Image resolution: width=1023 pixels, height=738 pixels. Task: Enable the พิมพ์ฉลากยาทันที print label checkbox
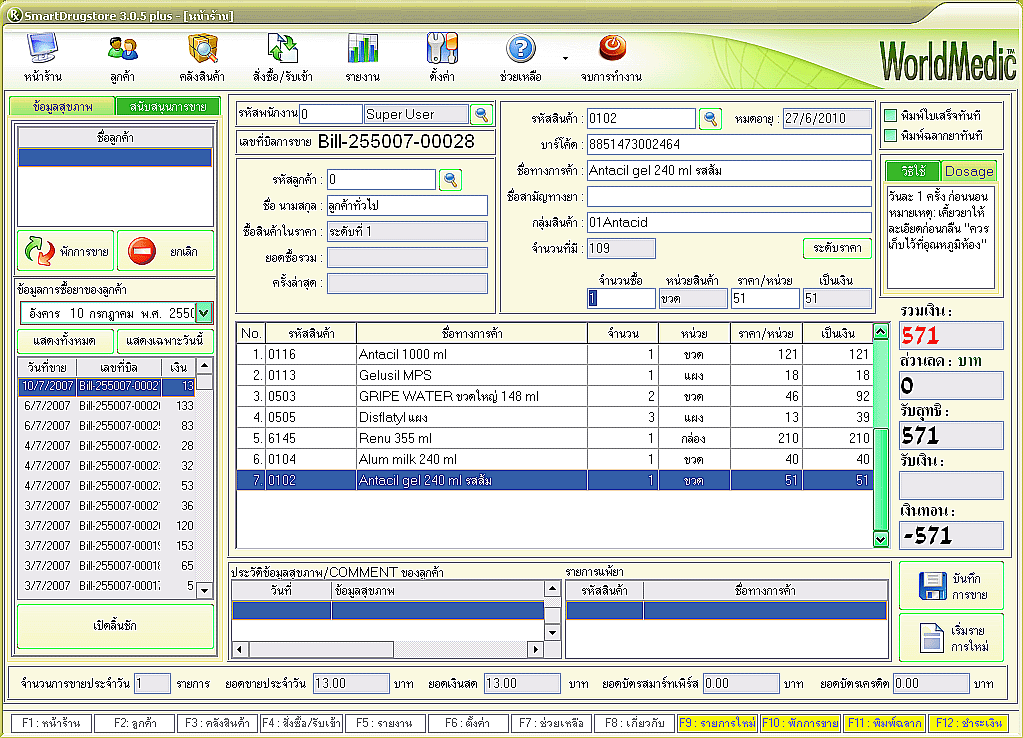point(890,135)
